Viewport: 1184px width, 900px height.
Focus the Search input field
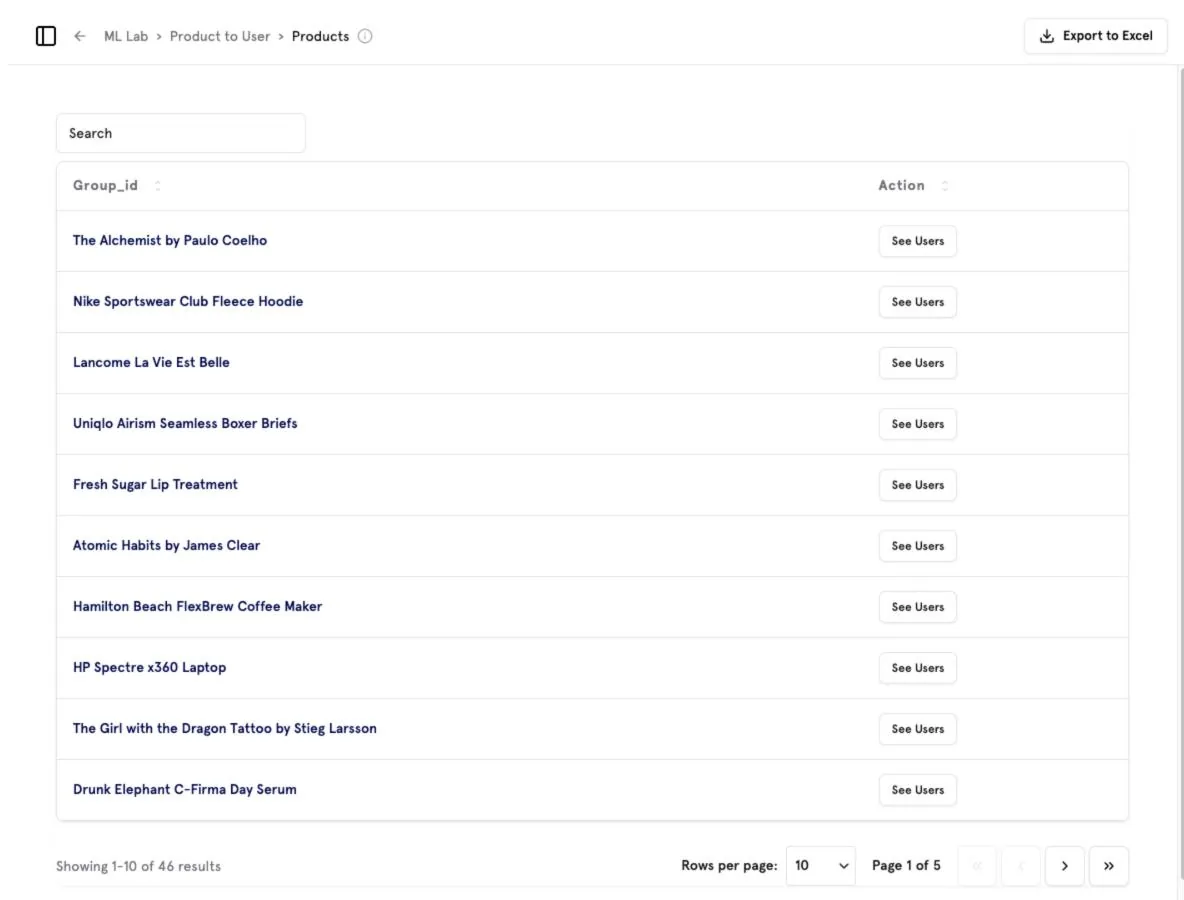click(x=181, y=134)
